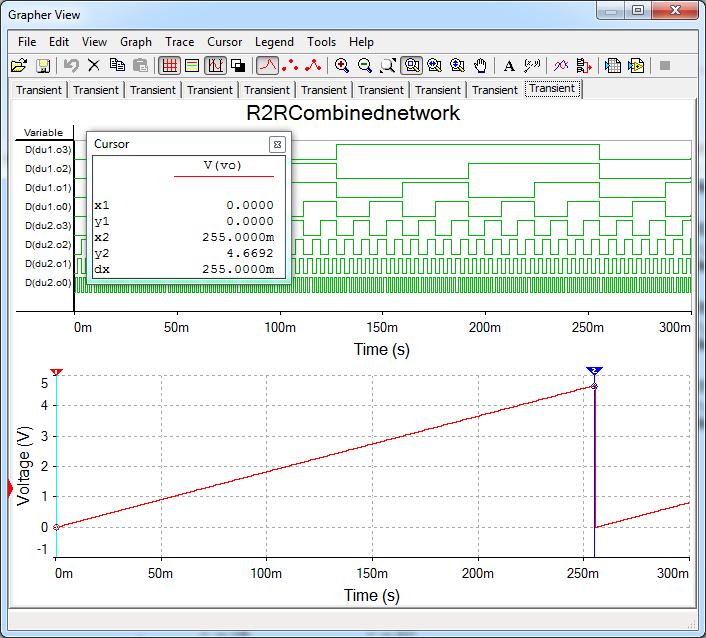This screenshot has width=706, height=638.
Task: Click the Paste toolbar icon
Action: pyautogui.click(x=140, y=66)
